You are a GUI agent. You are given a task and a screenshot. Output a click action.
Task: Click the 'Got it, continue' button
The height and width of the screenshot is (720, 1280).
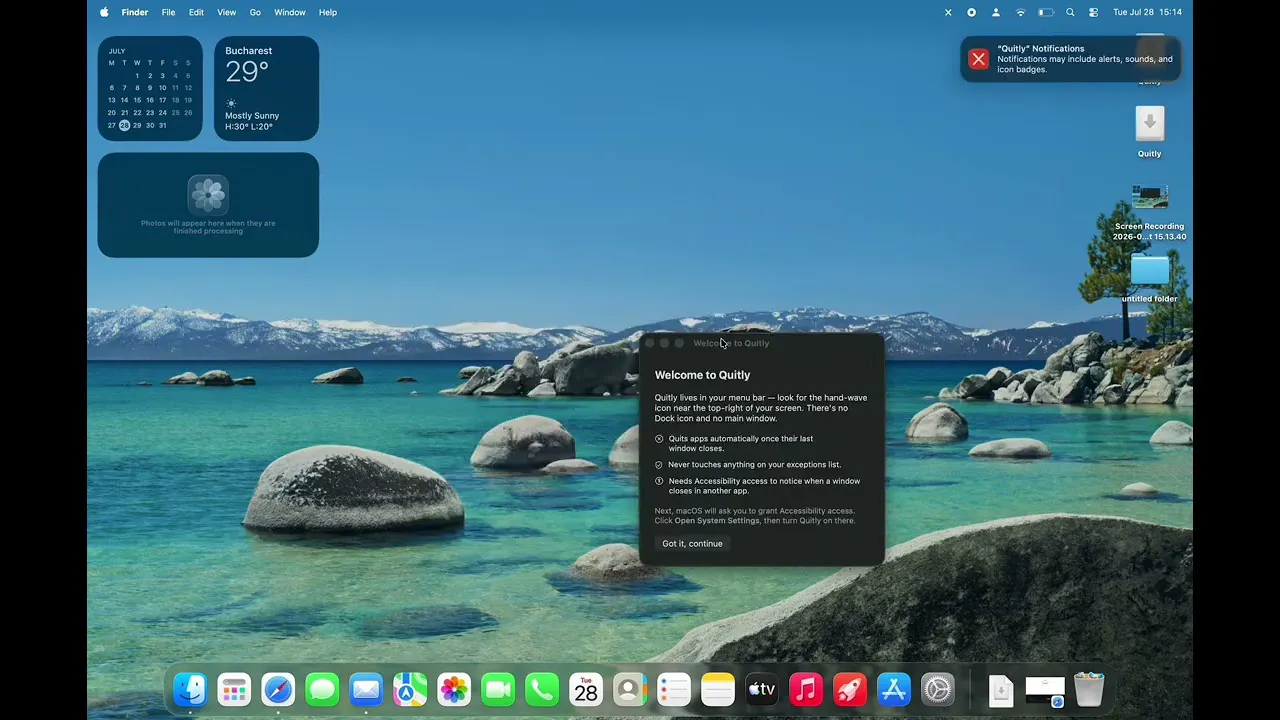coord(692,544)
